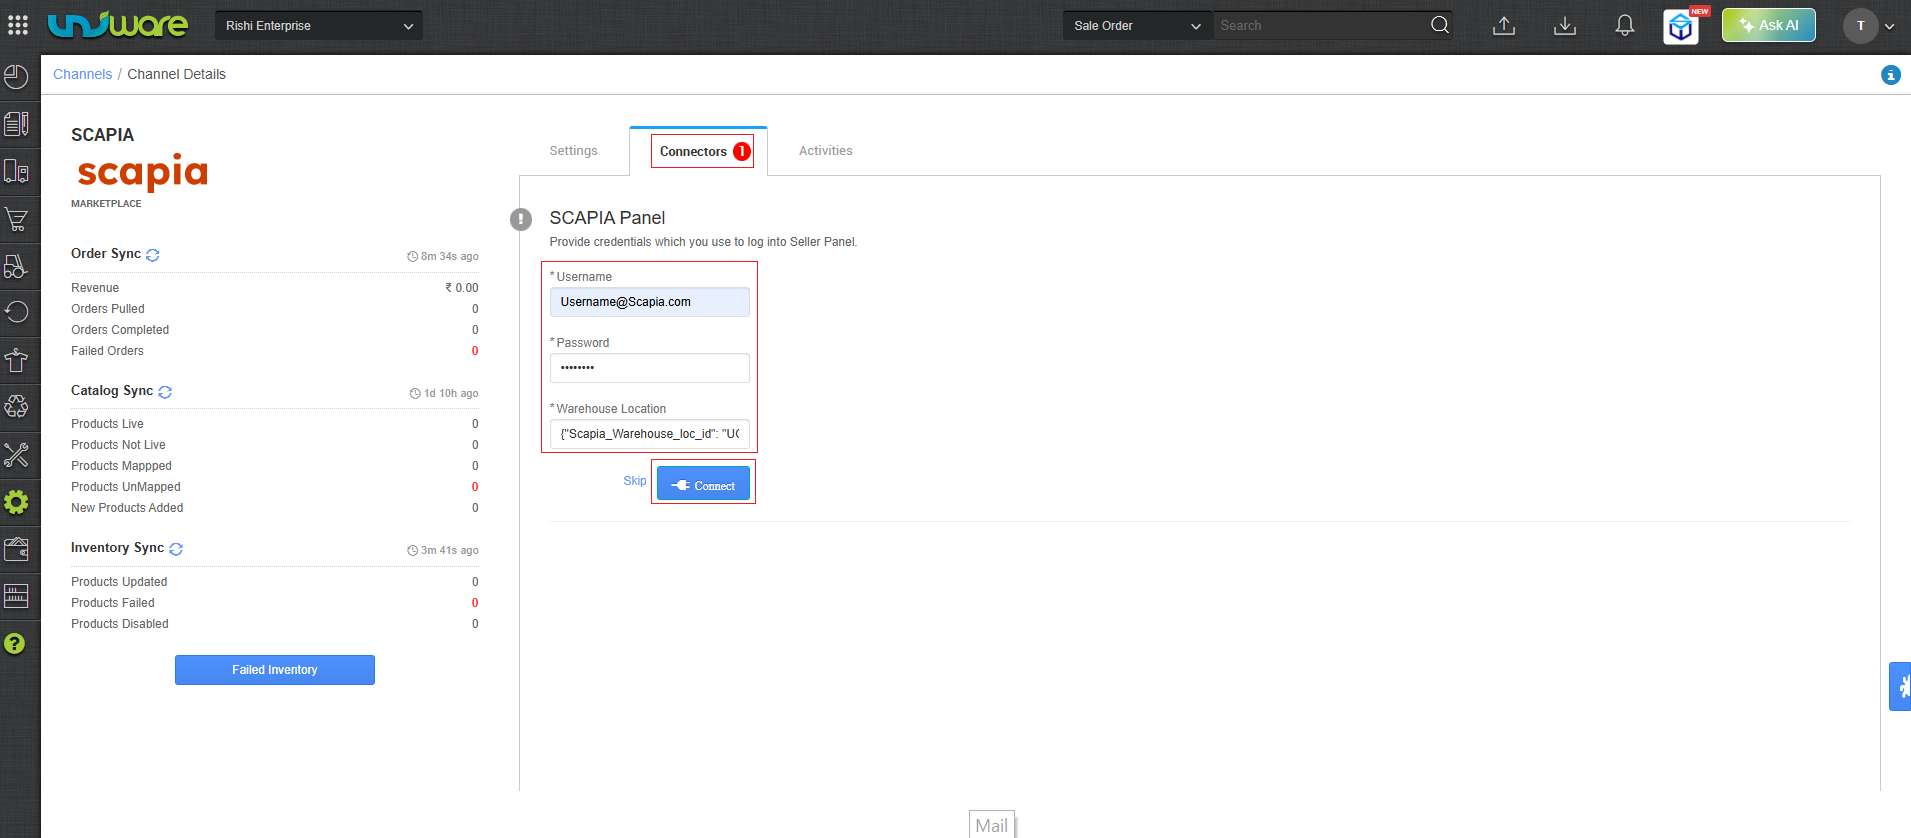The width and height of the screenshot is (1911, 838).
Task: Click the Failed Orders count
Action: (x=475, y=351)
